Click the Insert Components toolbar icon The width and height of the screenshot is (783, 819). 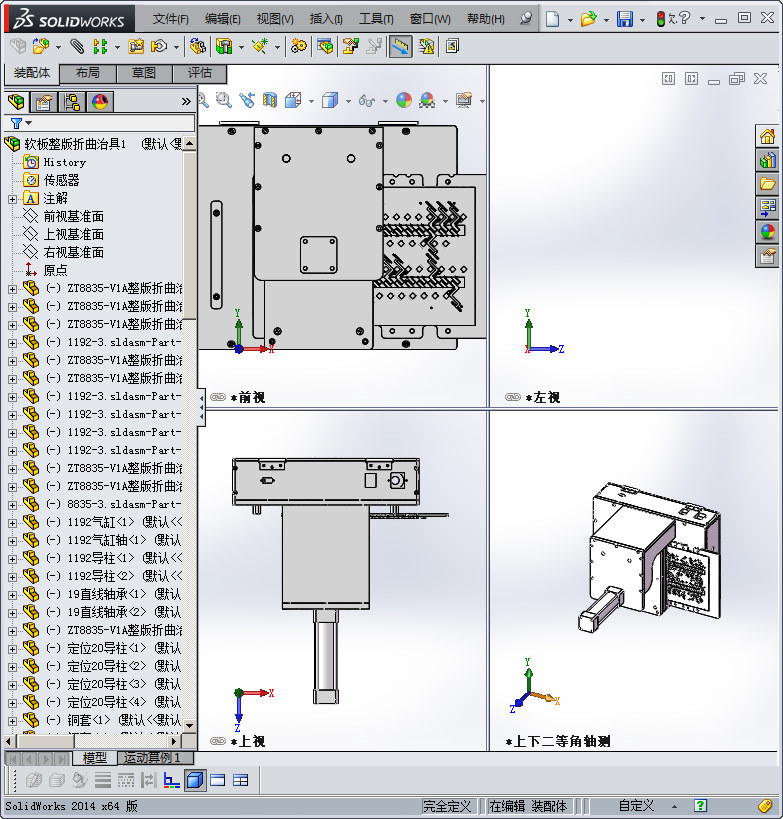tap(41, 46)
